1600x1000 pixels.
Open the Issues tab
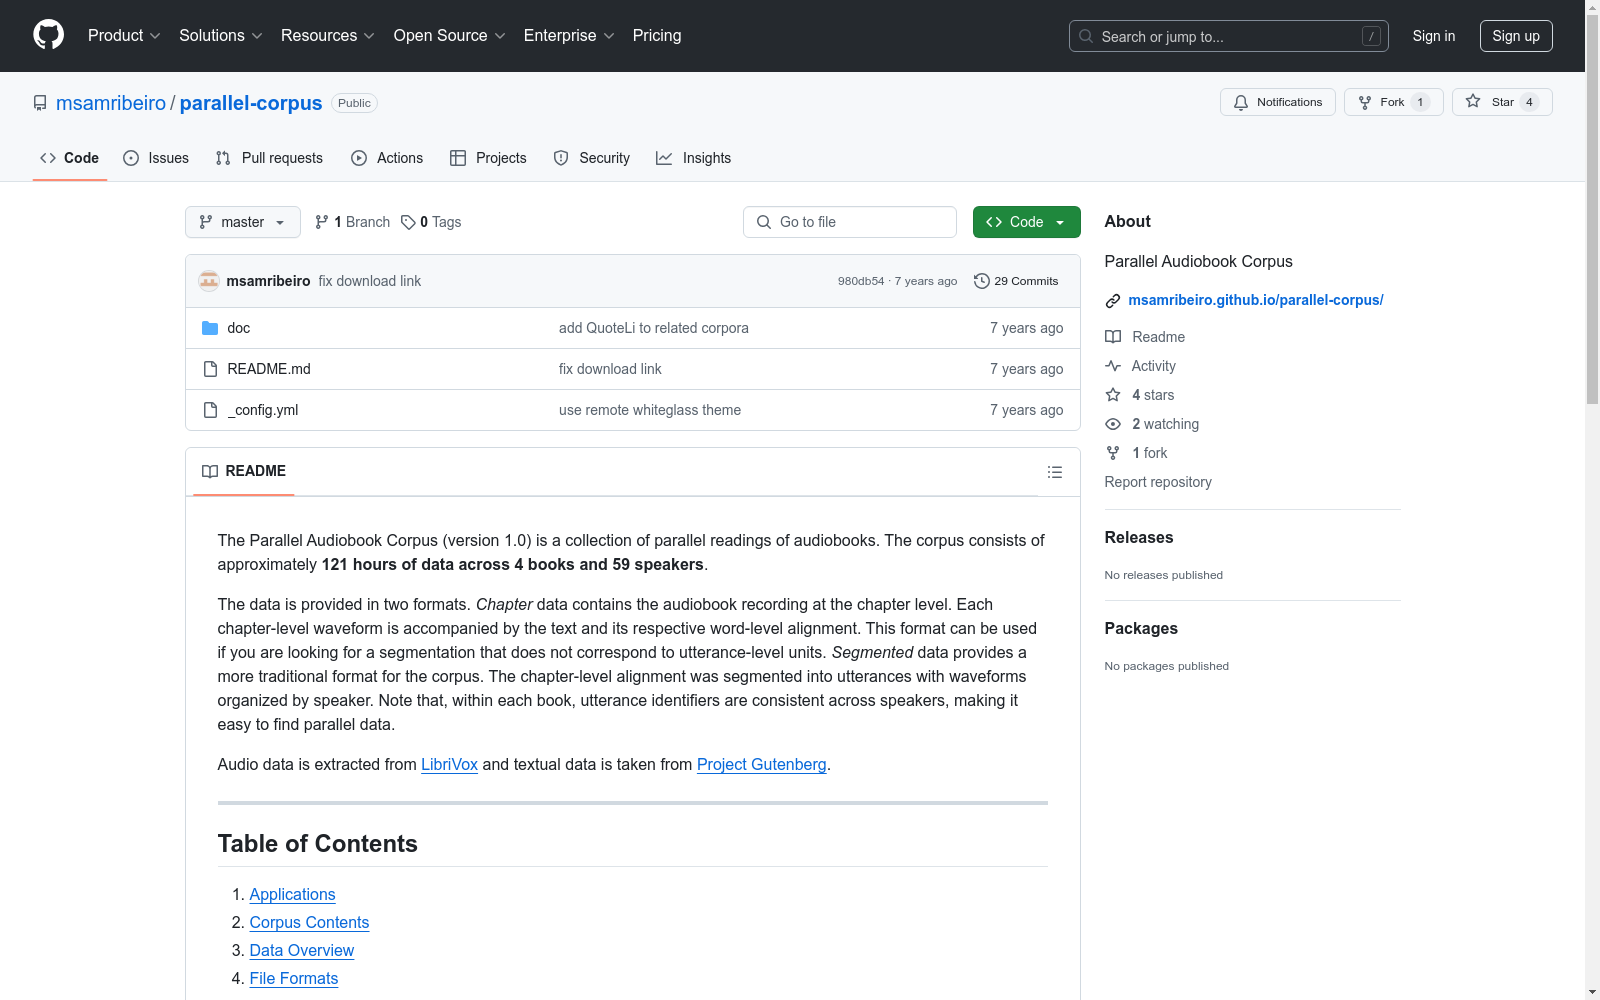156,158
